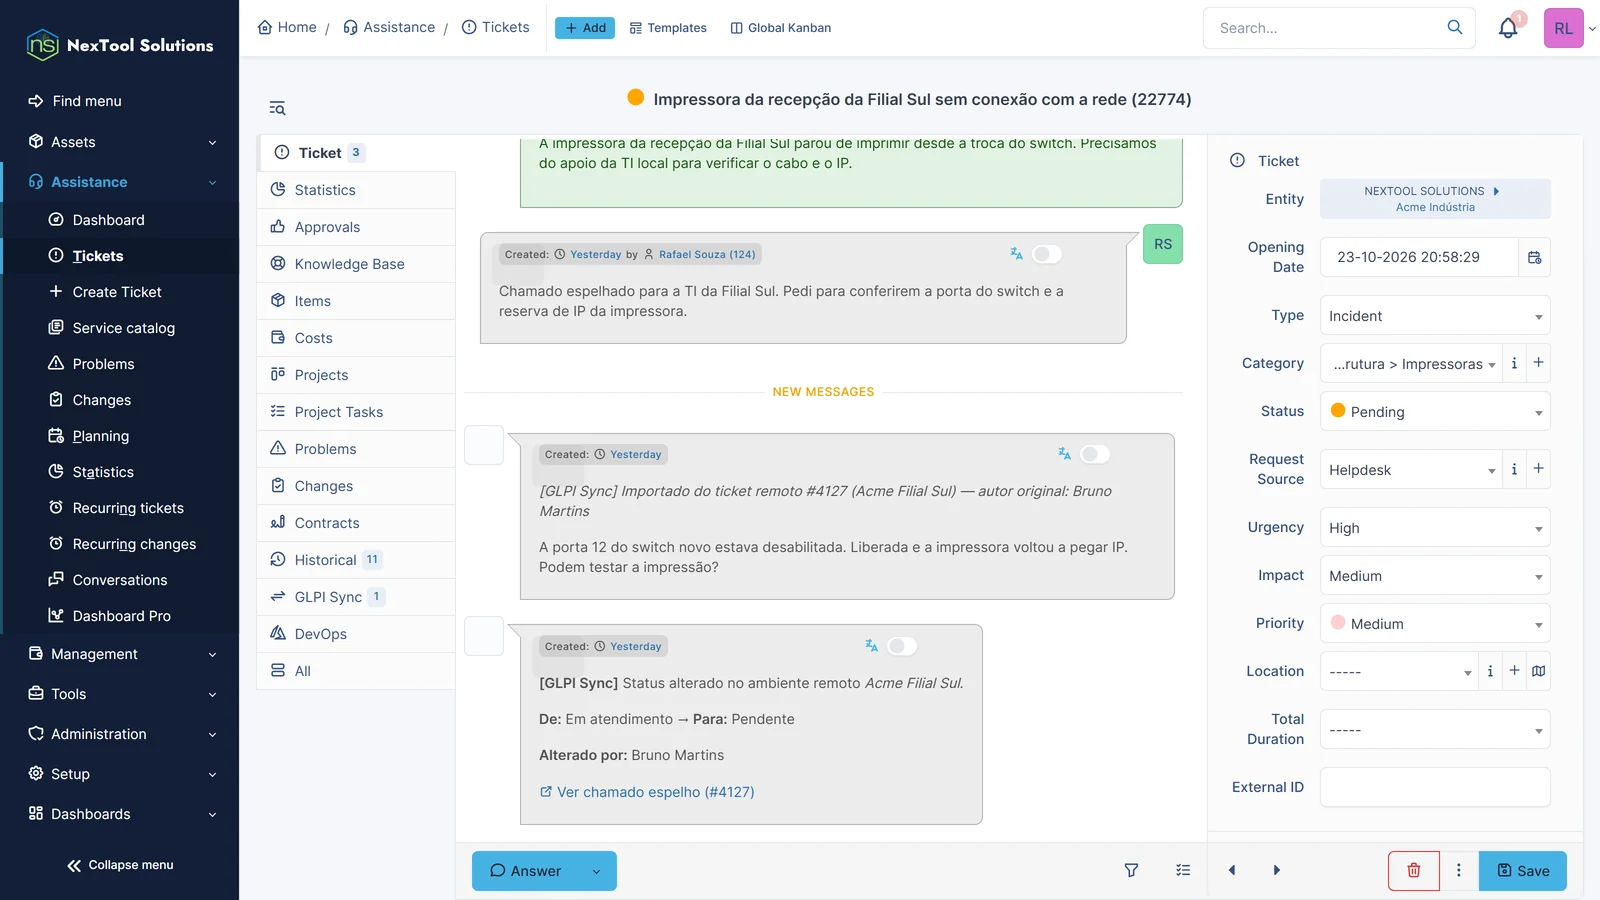Click the Answer button
The height and width of the screenshot is (900, 1600).
pos(526,871)
